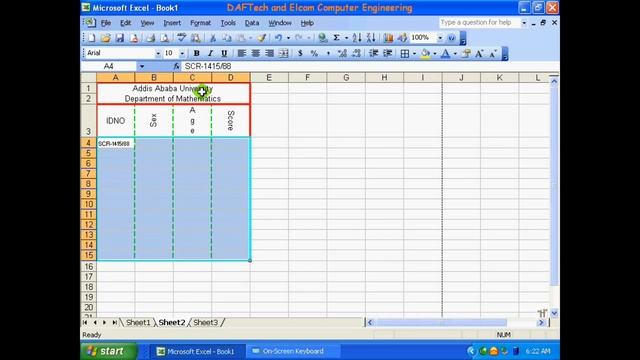Apply Currency style dollar format
Viewport: 640px width, 360px height.
[300, 53]
